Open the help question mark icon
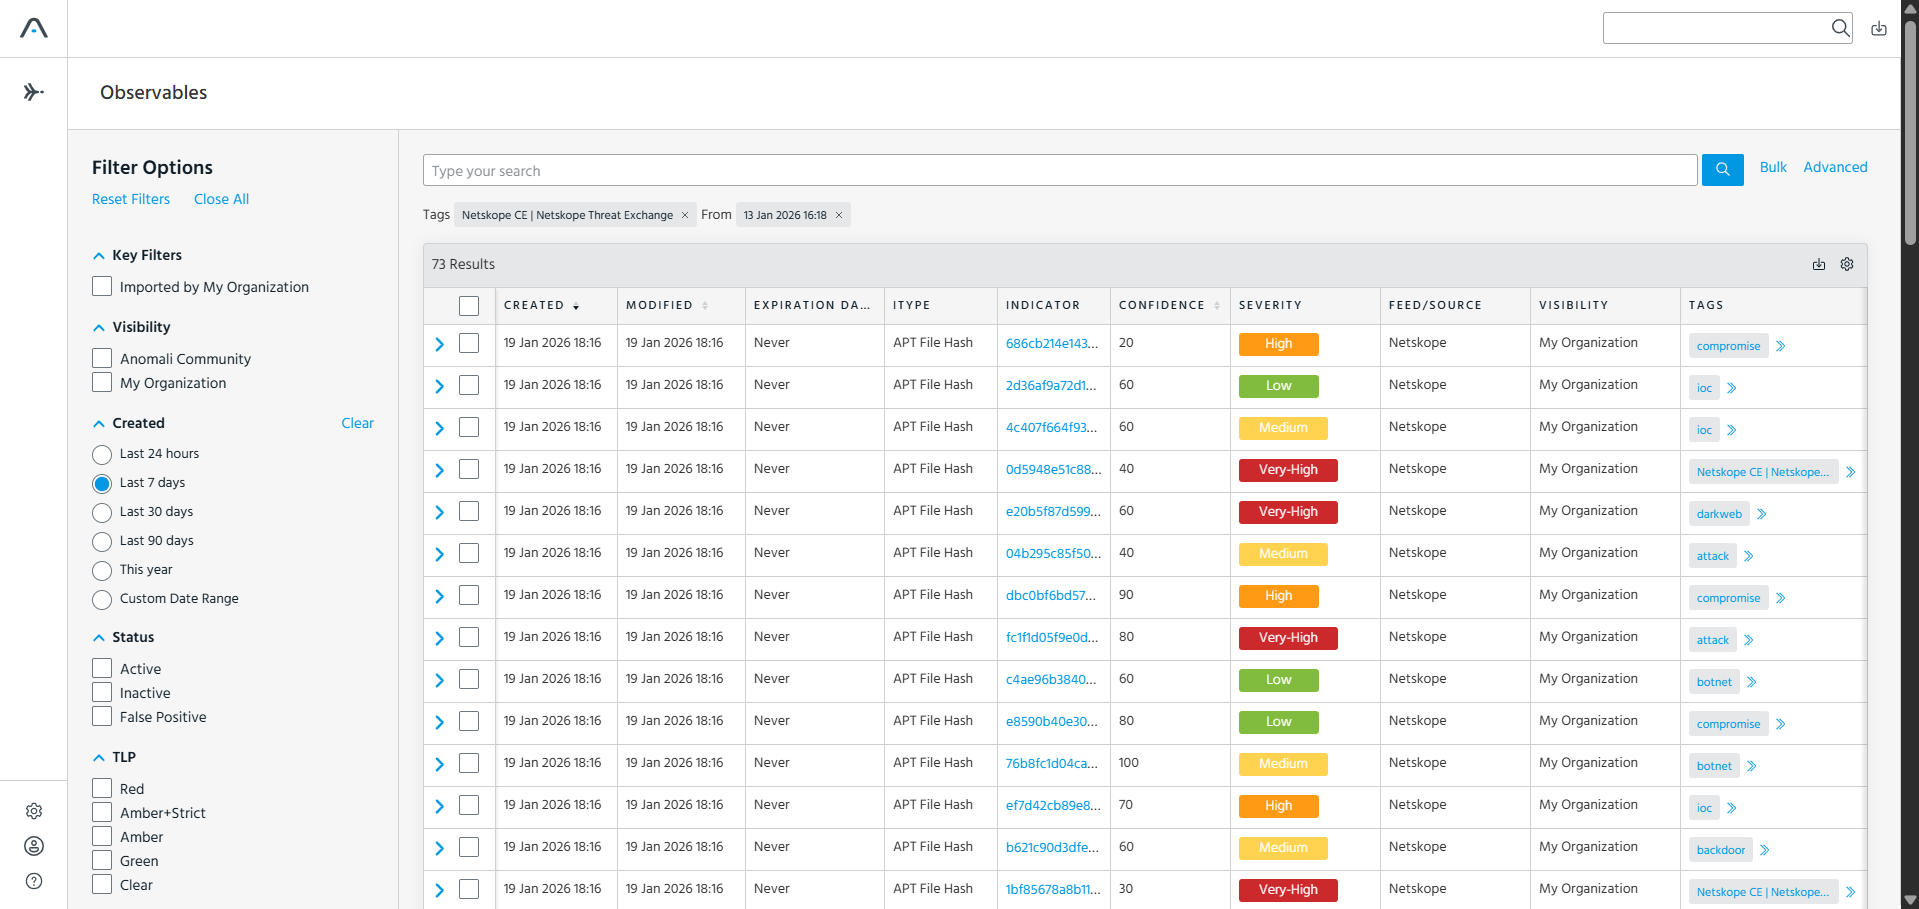 (34, 881)
